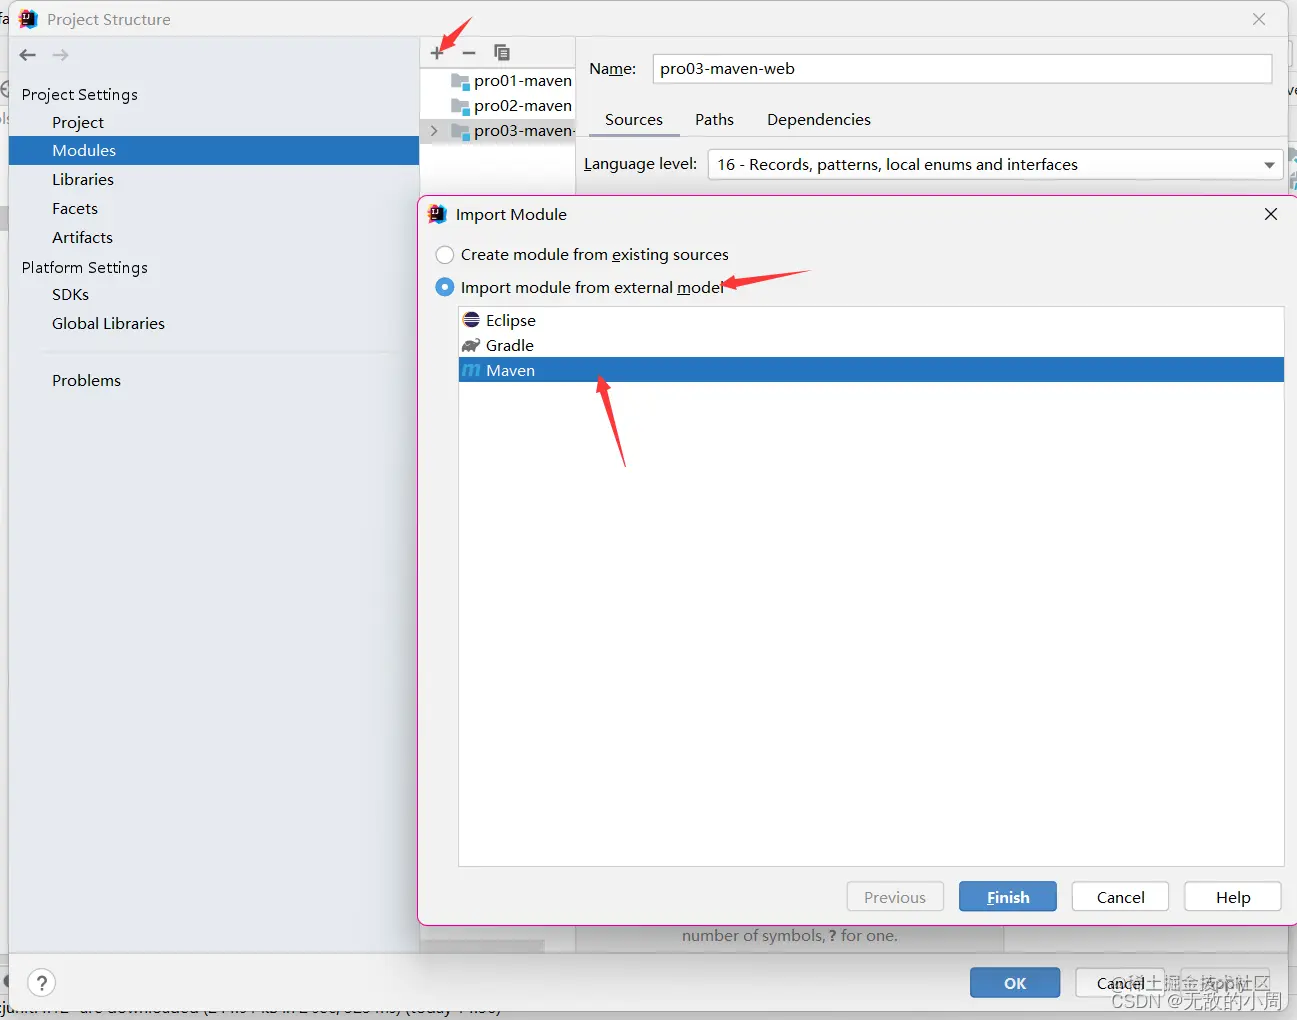Close the Import Module dialog
1297x1020 pixels.
[1271, 214]
